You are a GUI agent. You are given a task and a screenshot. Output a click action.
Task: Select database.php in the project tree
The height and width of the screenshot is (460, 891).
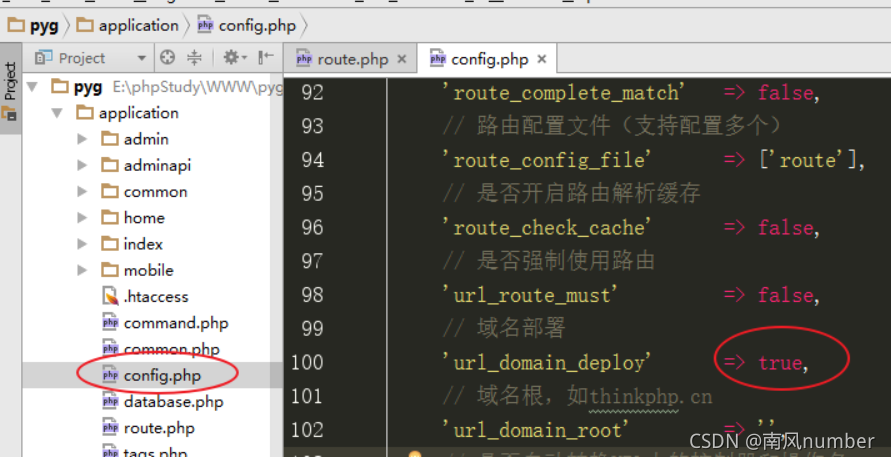[x=174, y=402]
